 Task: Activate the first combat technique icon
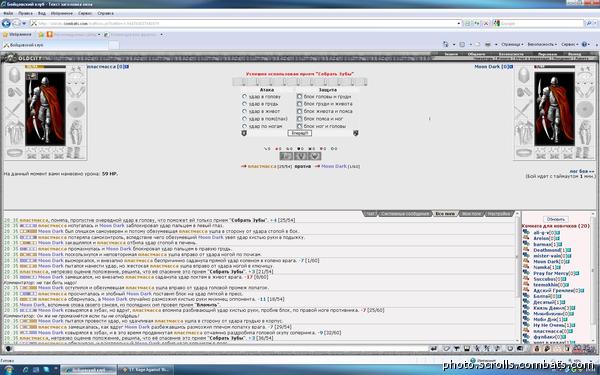tap(286, 156)
